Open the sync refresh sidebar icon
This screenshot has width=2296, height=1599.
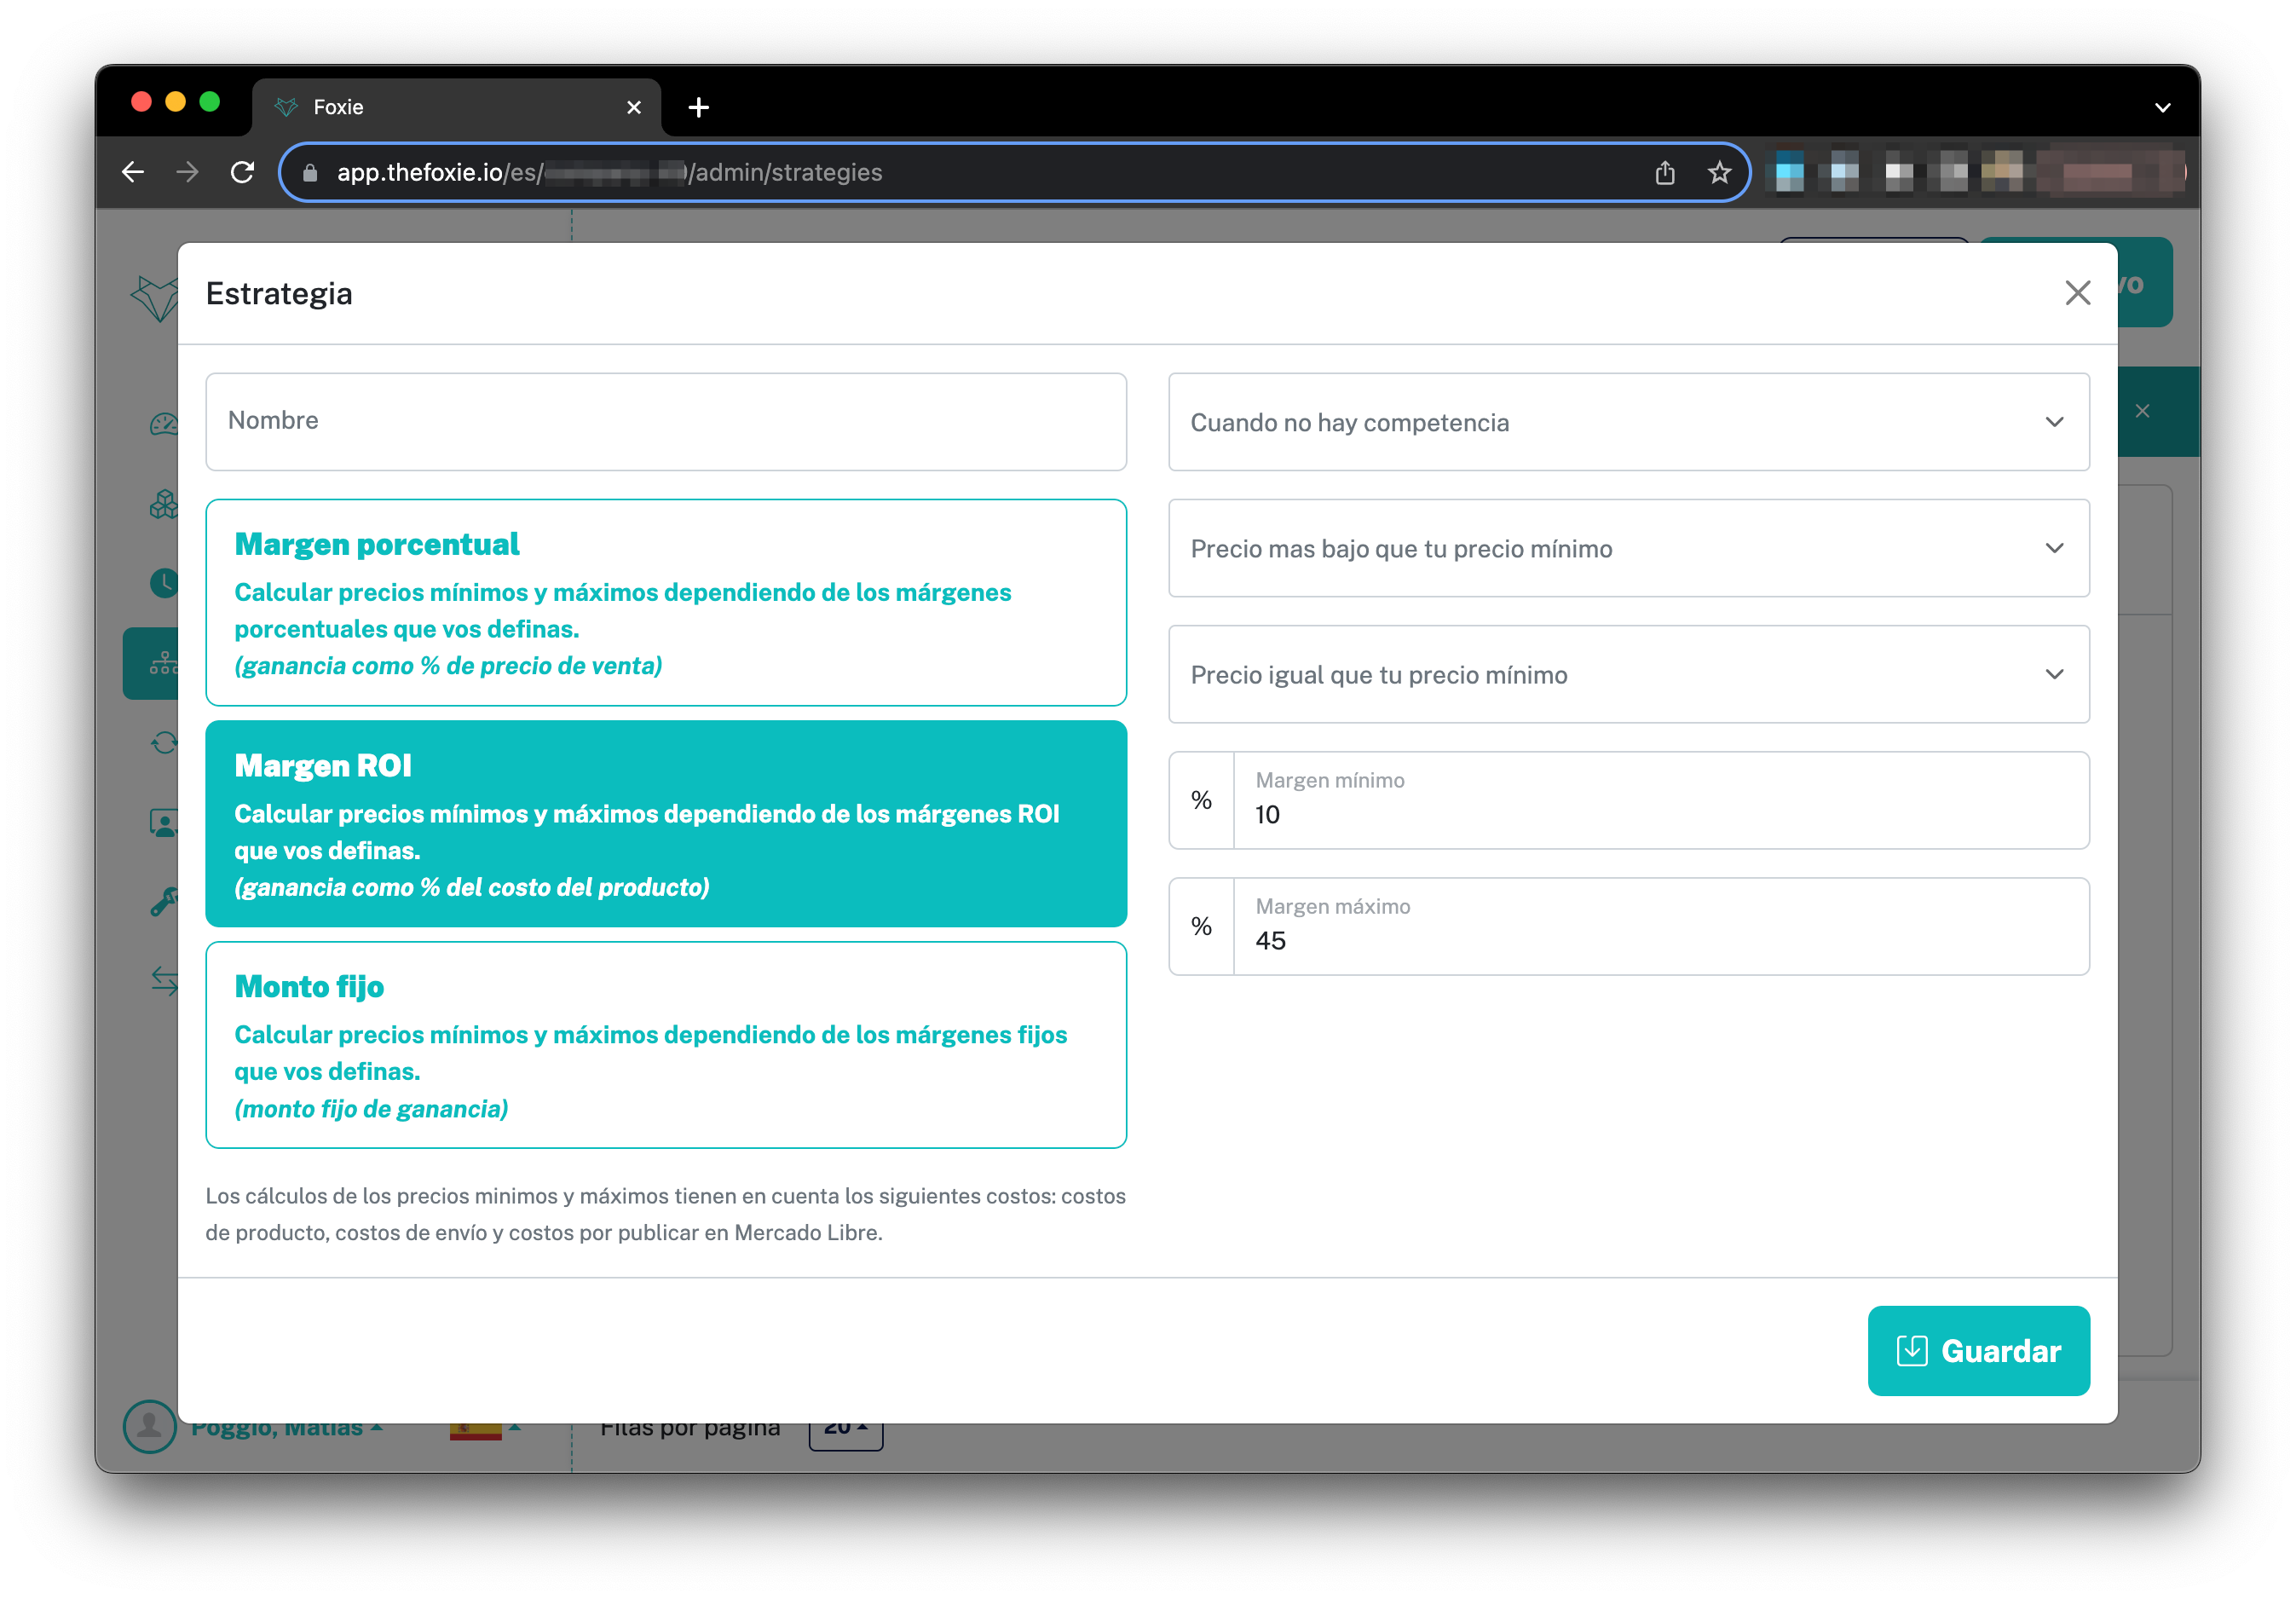[x=163, y=742]
